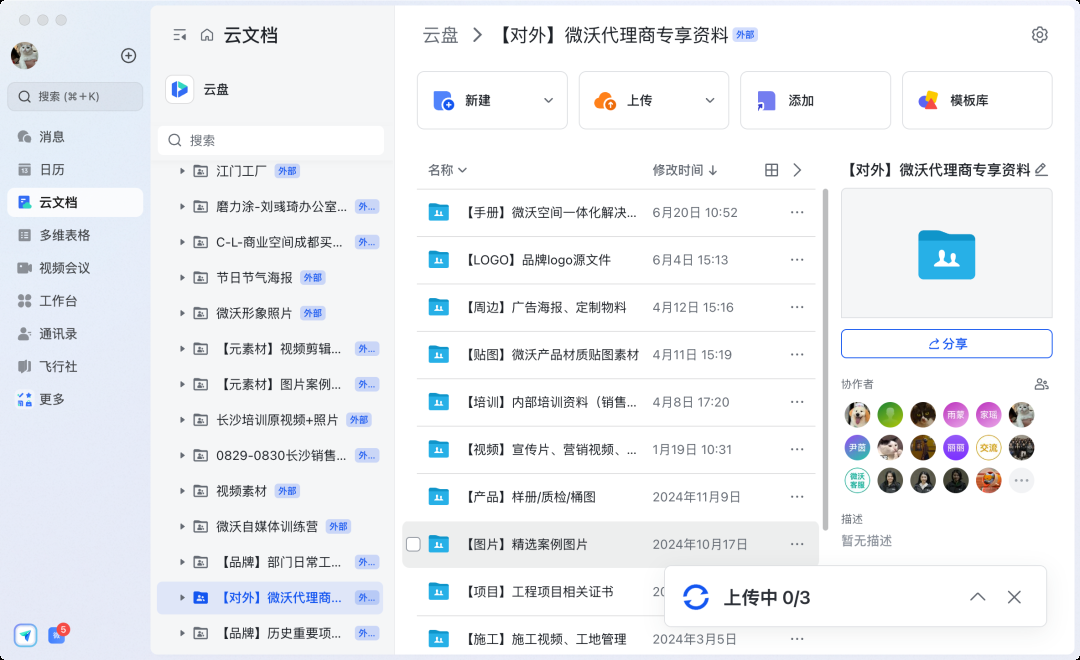Screen dimensions: 1080x660
Task: Open the 【手册】 folder icon
Action: click(439, 212)
